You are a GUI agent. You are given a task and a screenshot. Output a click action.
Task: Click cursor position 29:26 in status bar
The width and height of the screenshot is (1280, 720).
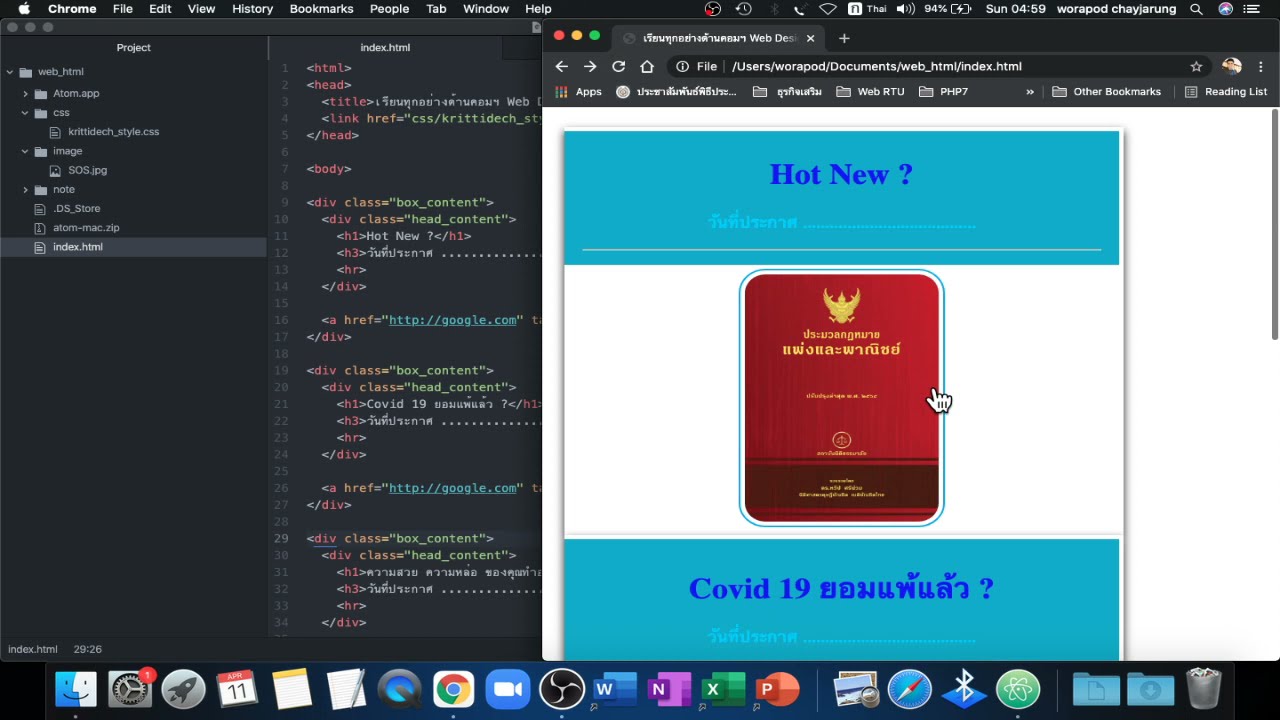[x=88, y=649]
